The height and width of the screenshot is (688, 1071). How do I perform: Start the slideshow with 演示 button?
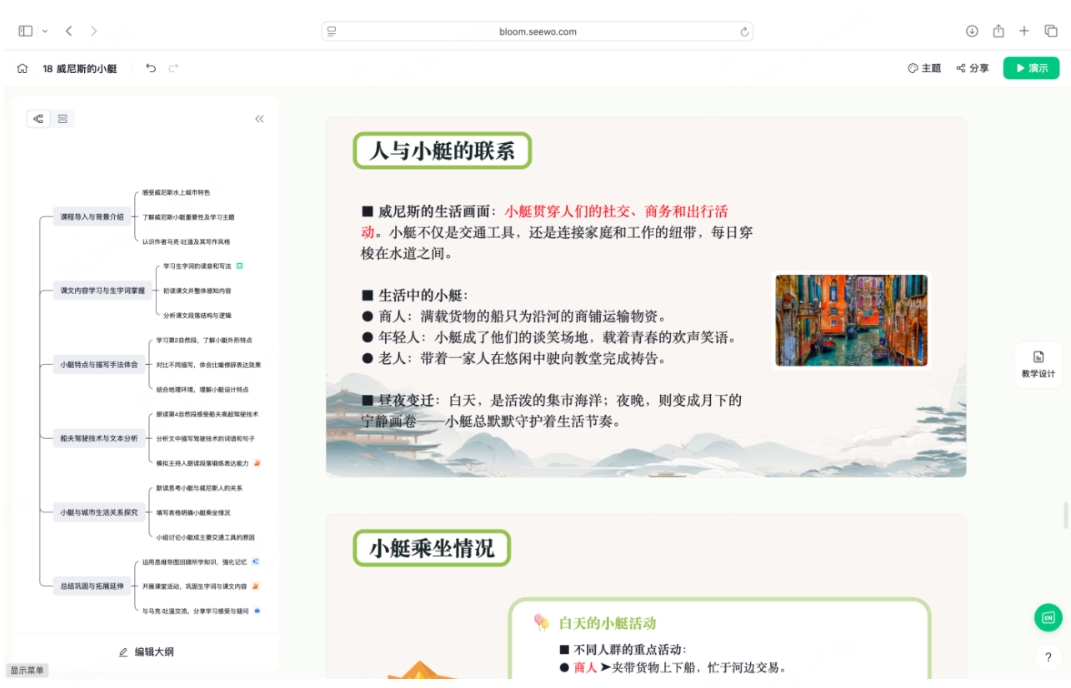point(1031,68)
